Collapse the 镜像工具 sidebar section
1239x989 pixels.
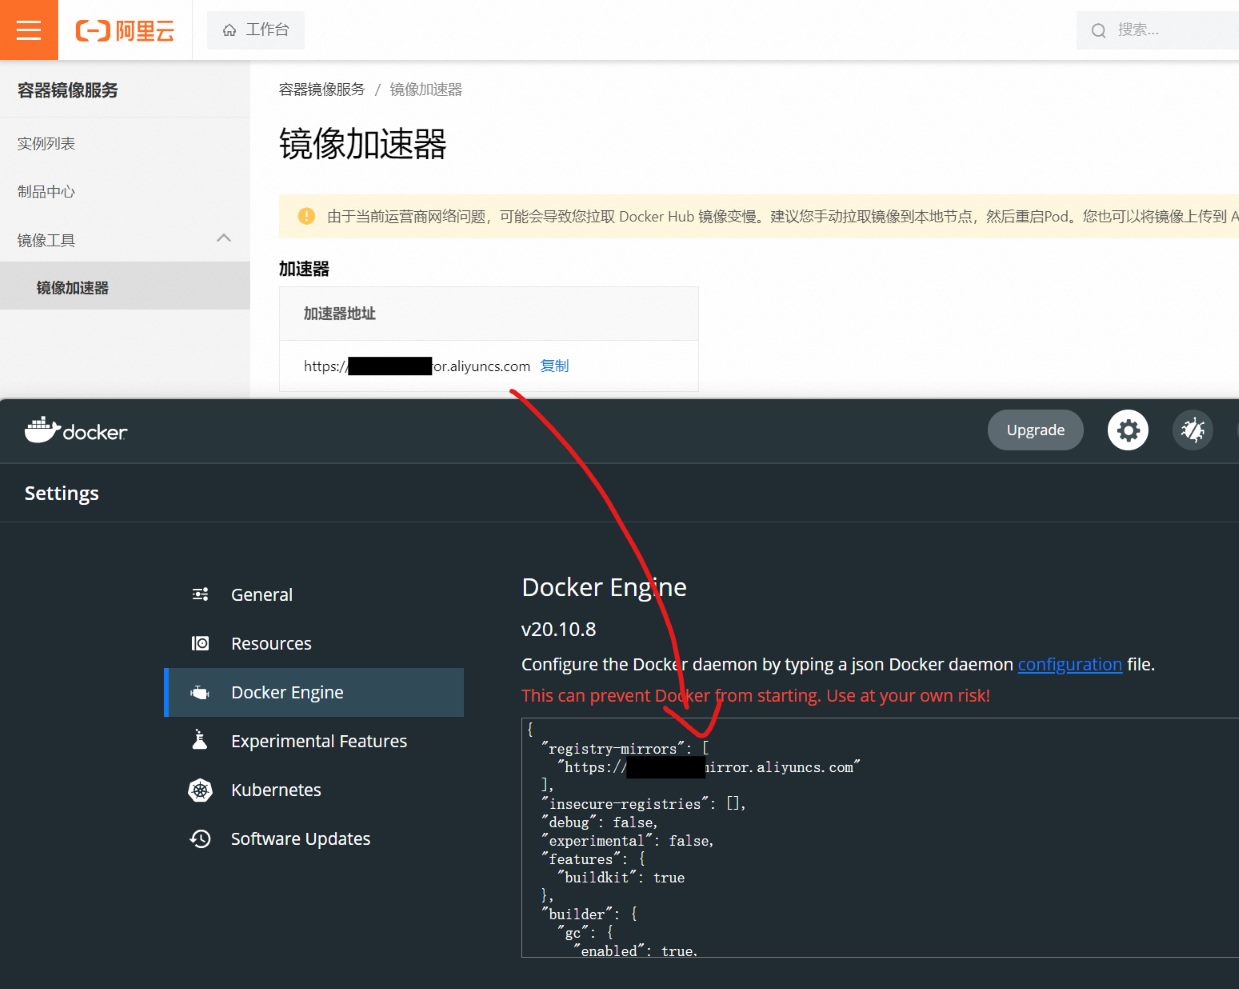pyautogui.click(x=223, y=239)
